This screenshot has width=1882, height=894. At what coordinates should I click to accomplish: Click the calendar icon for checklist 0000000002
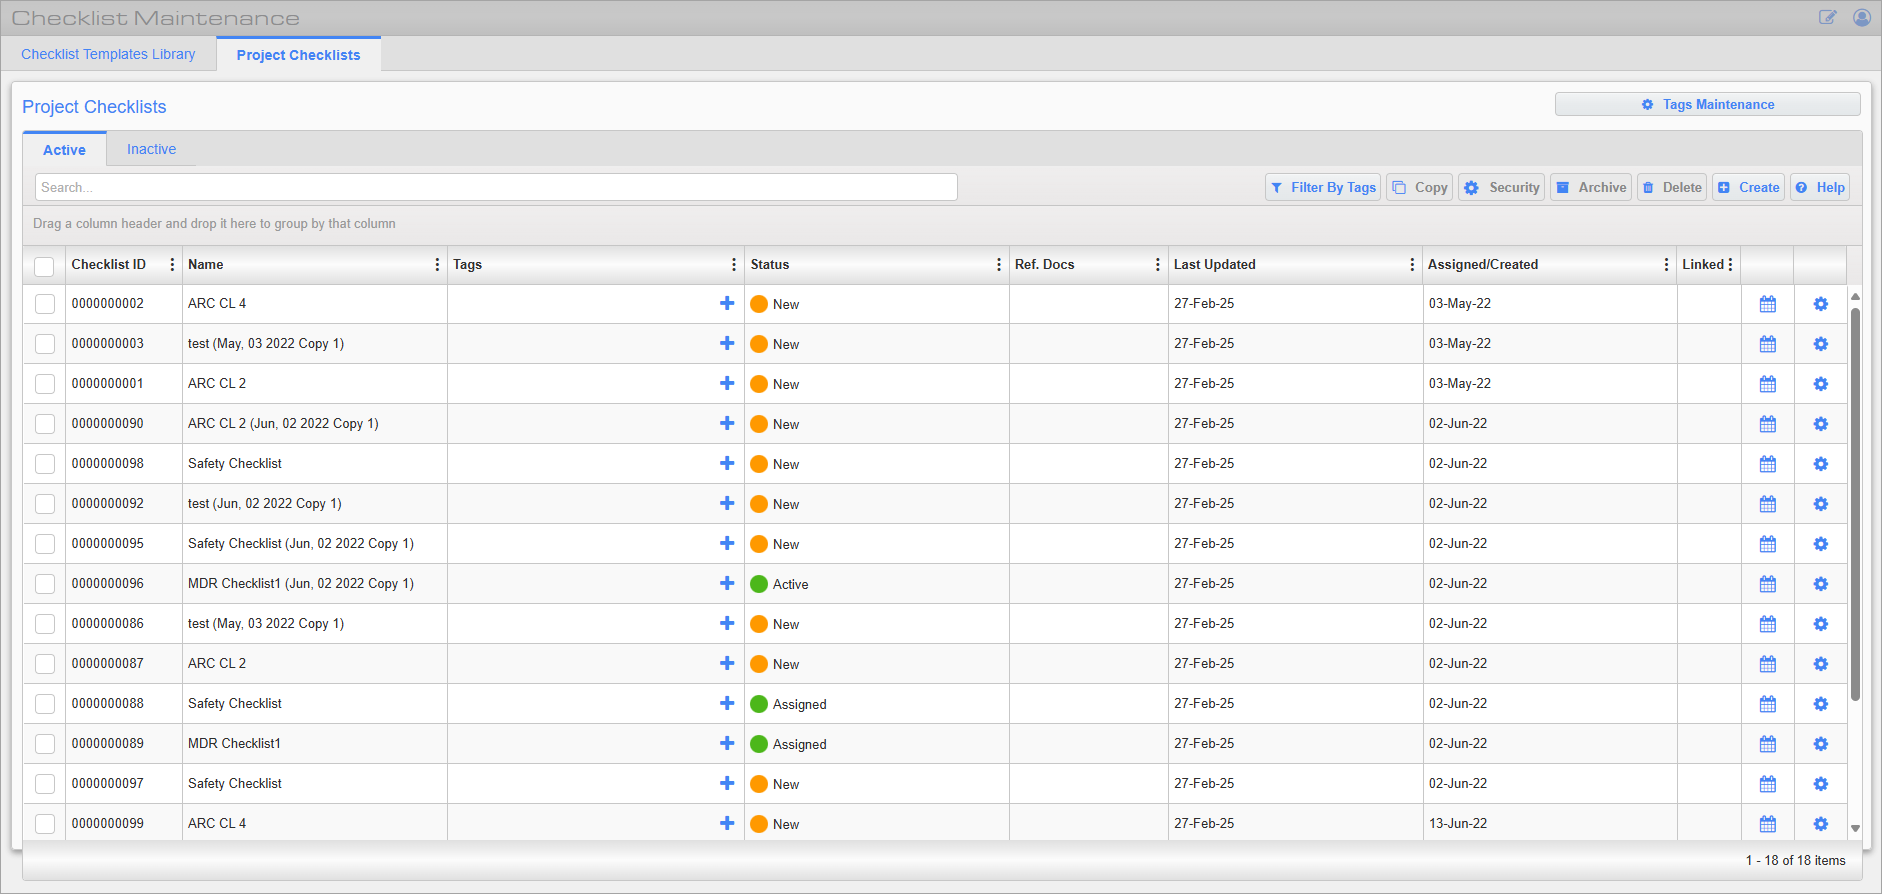pos(1767,304)
